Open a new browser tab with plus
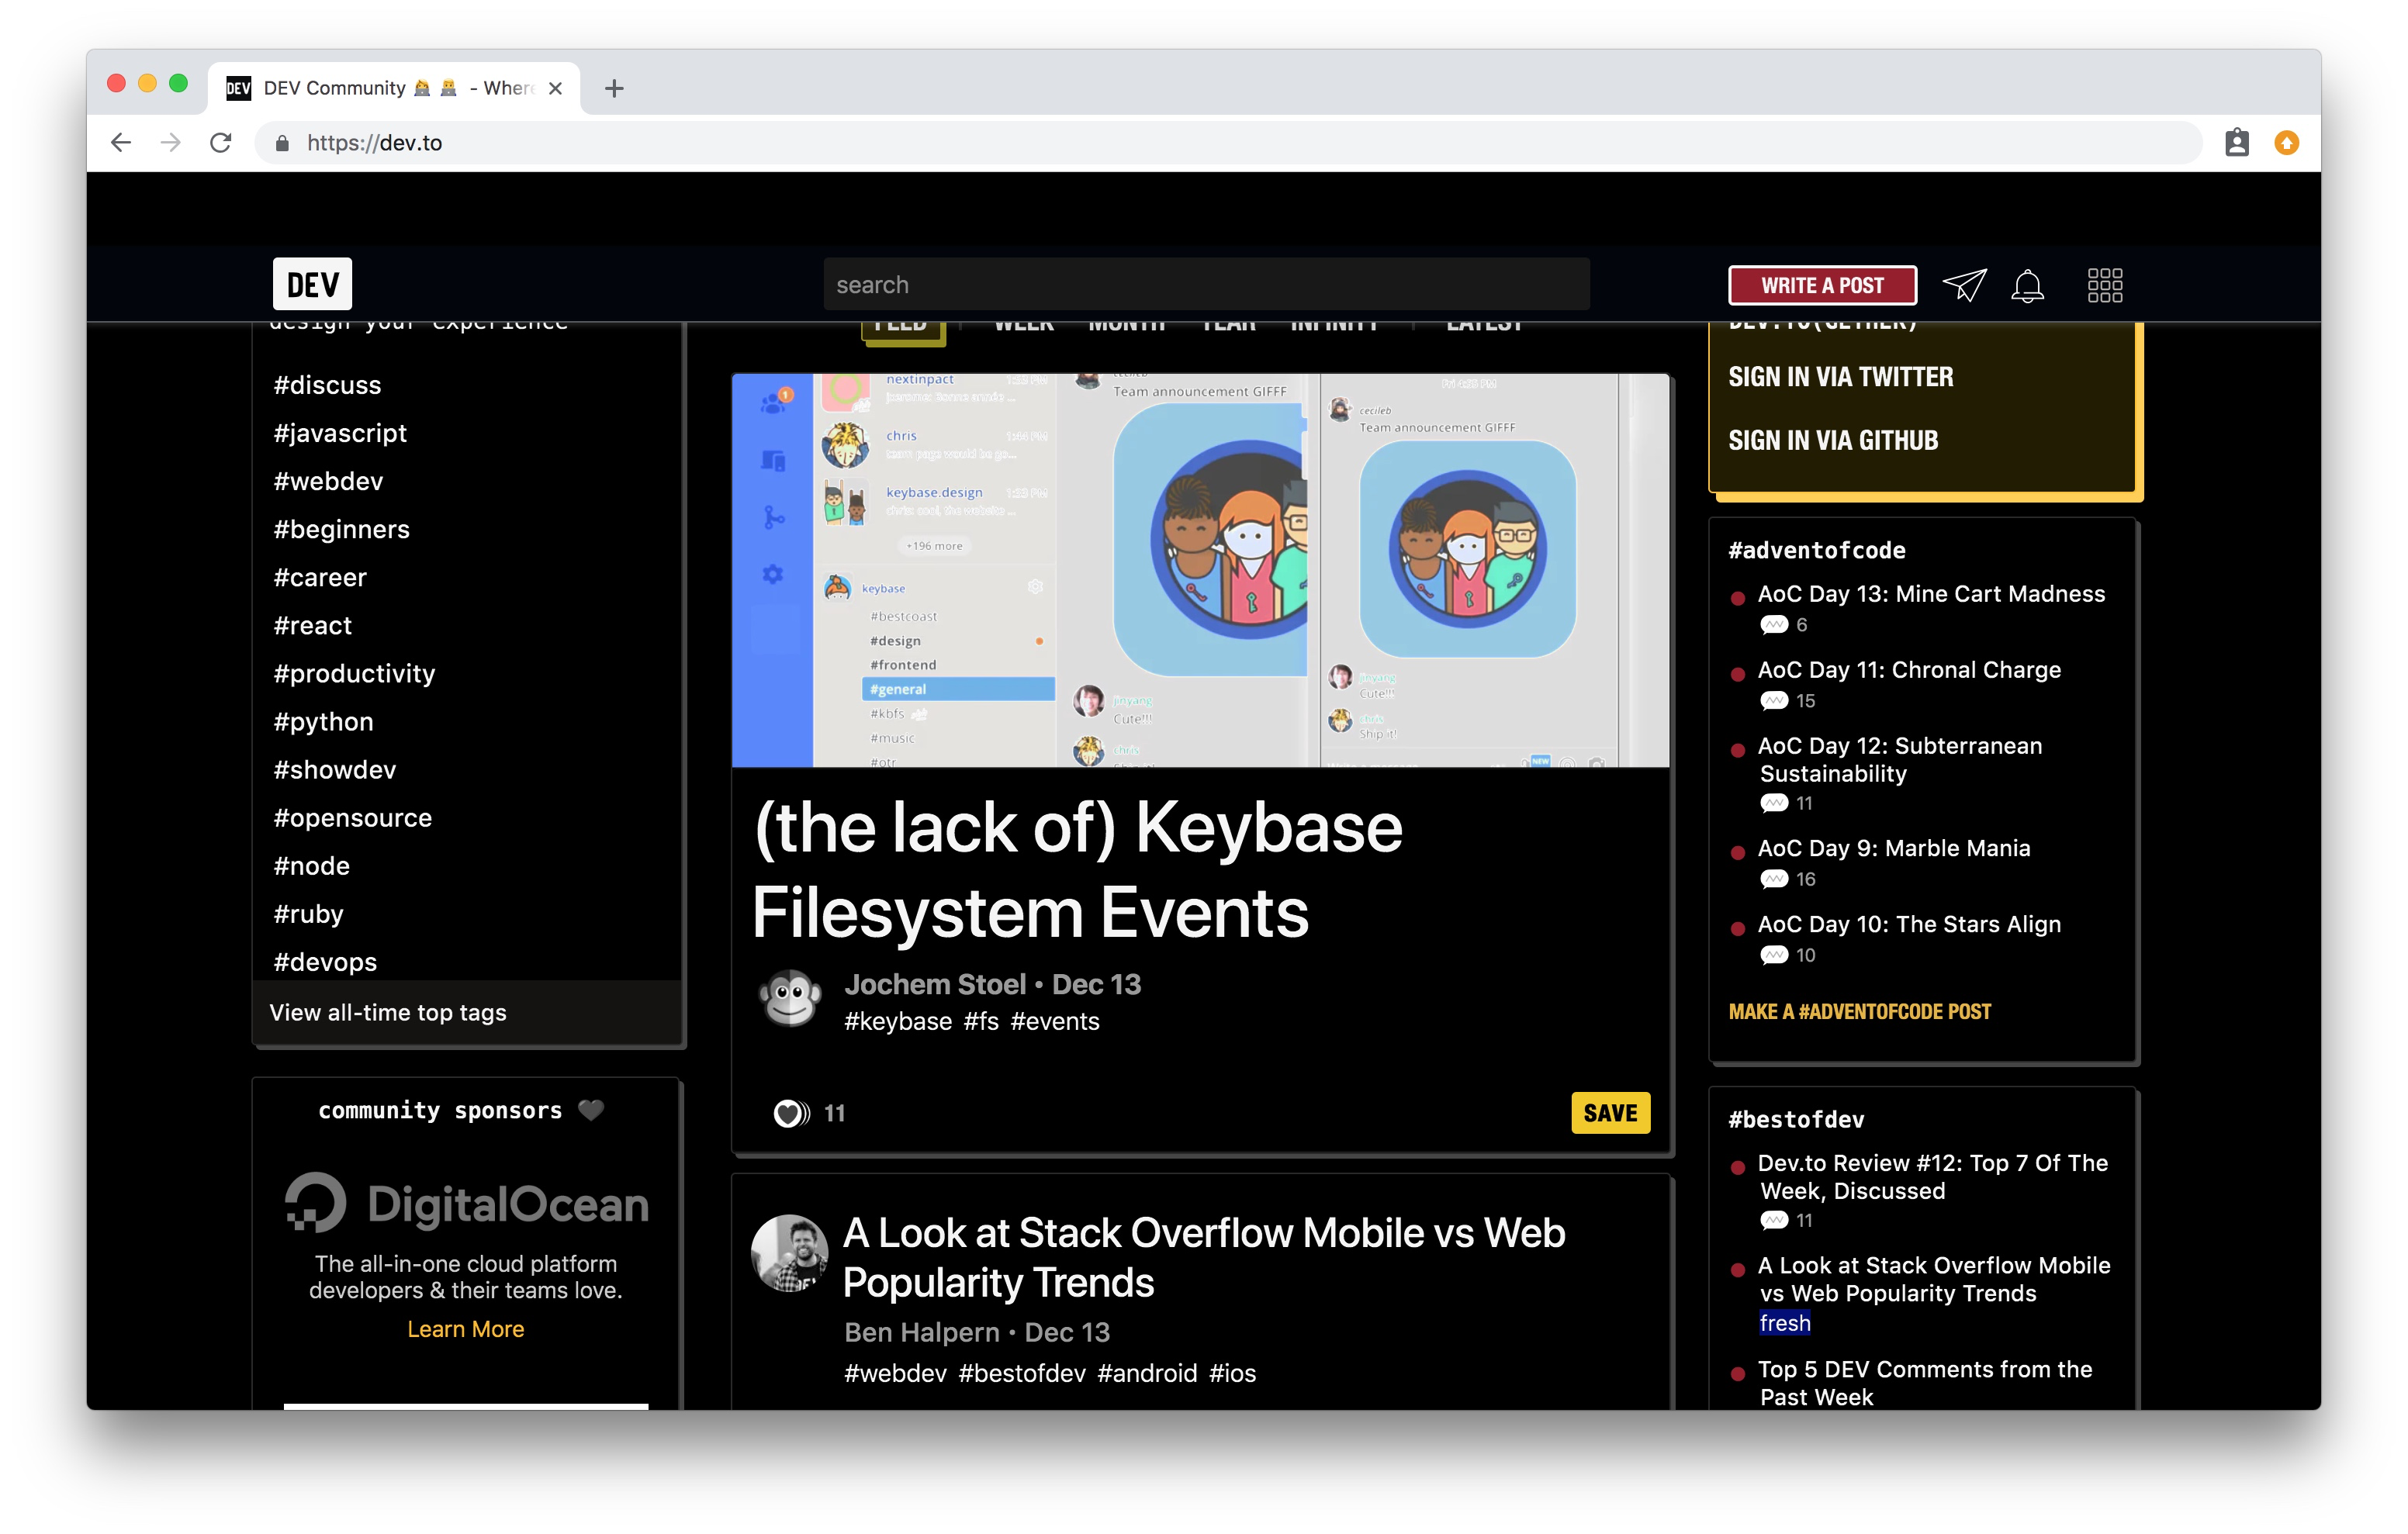 tap(614, 88)
